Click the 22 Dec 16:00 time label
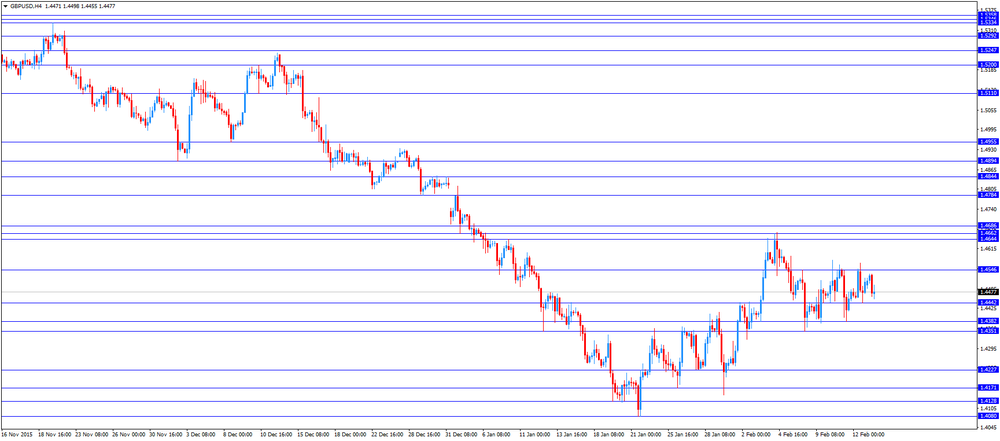Image resolution: width=1000 pixels, height=441 pixels. point(389,437)
